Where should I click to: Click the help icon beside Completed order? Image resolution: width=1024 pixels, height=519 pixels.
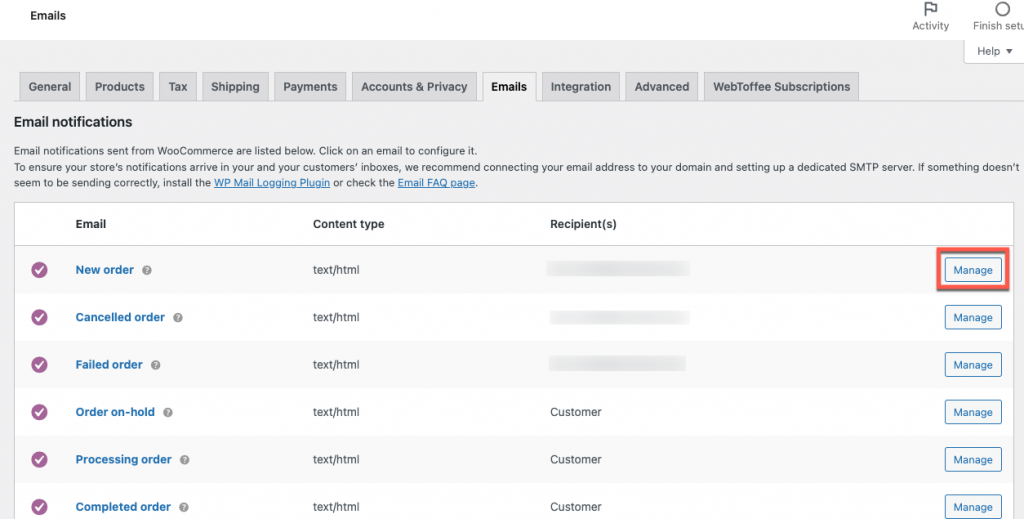(184, 507)
